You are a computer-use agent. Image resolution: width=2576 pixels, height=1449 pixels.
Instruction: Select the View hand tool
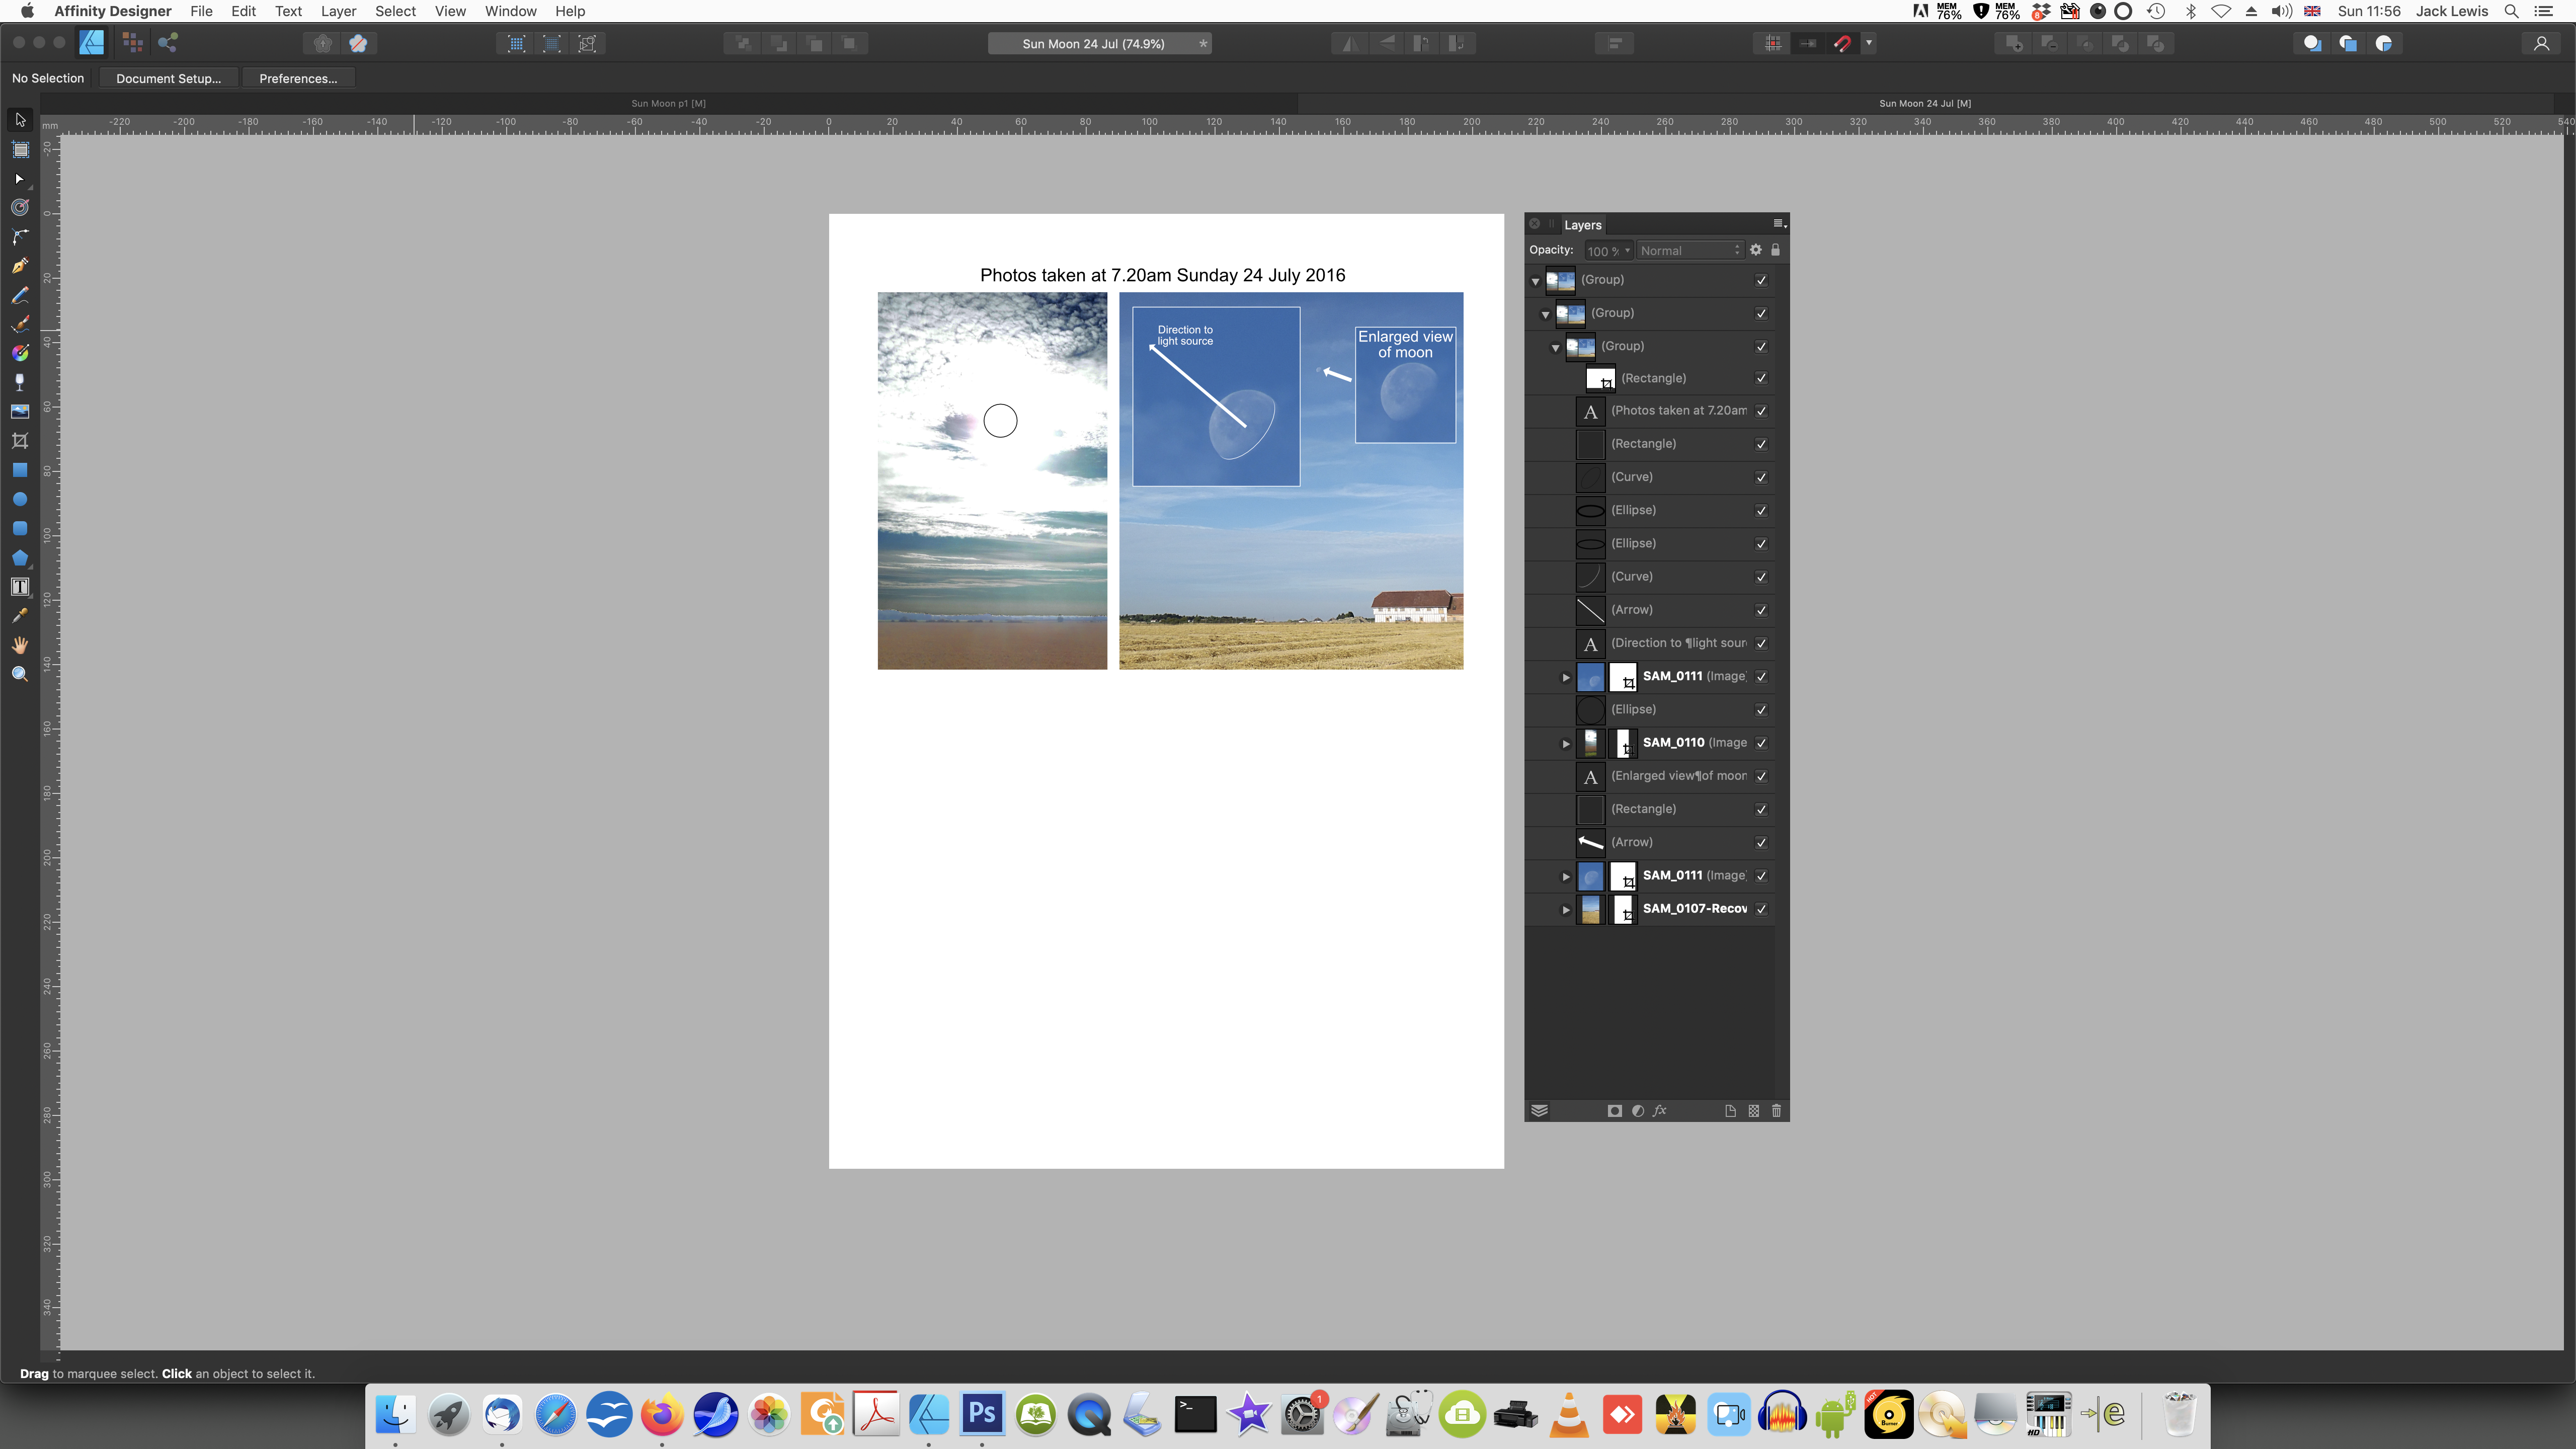[x=20, y=645]
